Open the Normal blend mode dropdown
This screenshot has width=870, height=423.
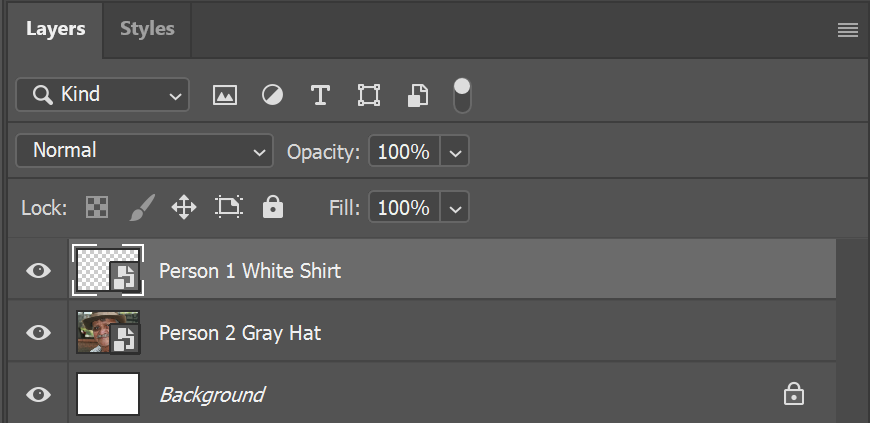click(145, 150)
